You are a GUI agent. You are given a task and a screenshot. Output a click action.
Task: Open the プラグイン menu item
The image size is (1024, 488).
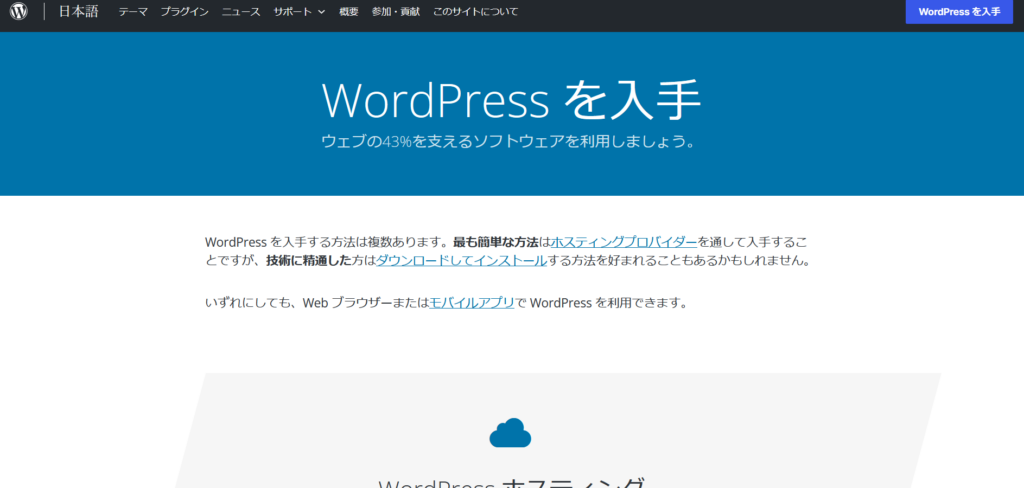[185, 12]
